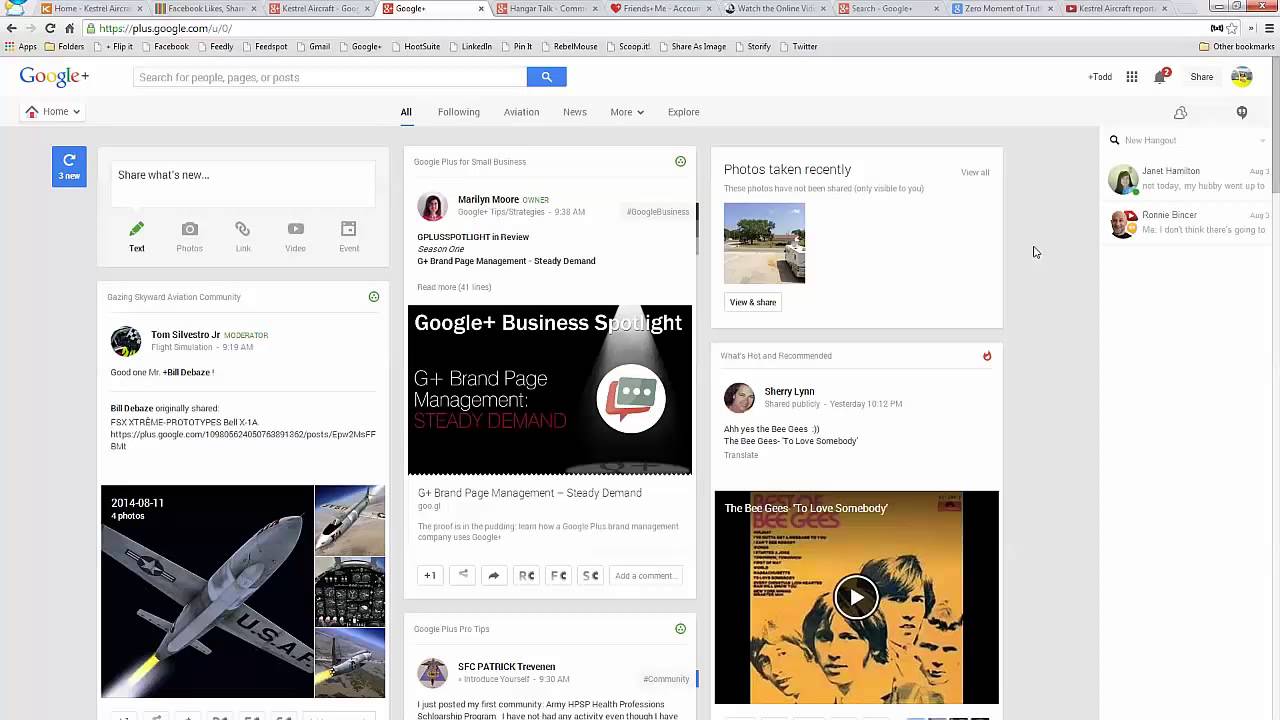Click the Google+ logo

pos(54,77)
